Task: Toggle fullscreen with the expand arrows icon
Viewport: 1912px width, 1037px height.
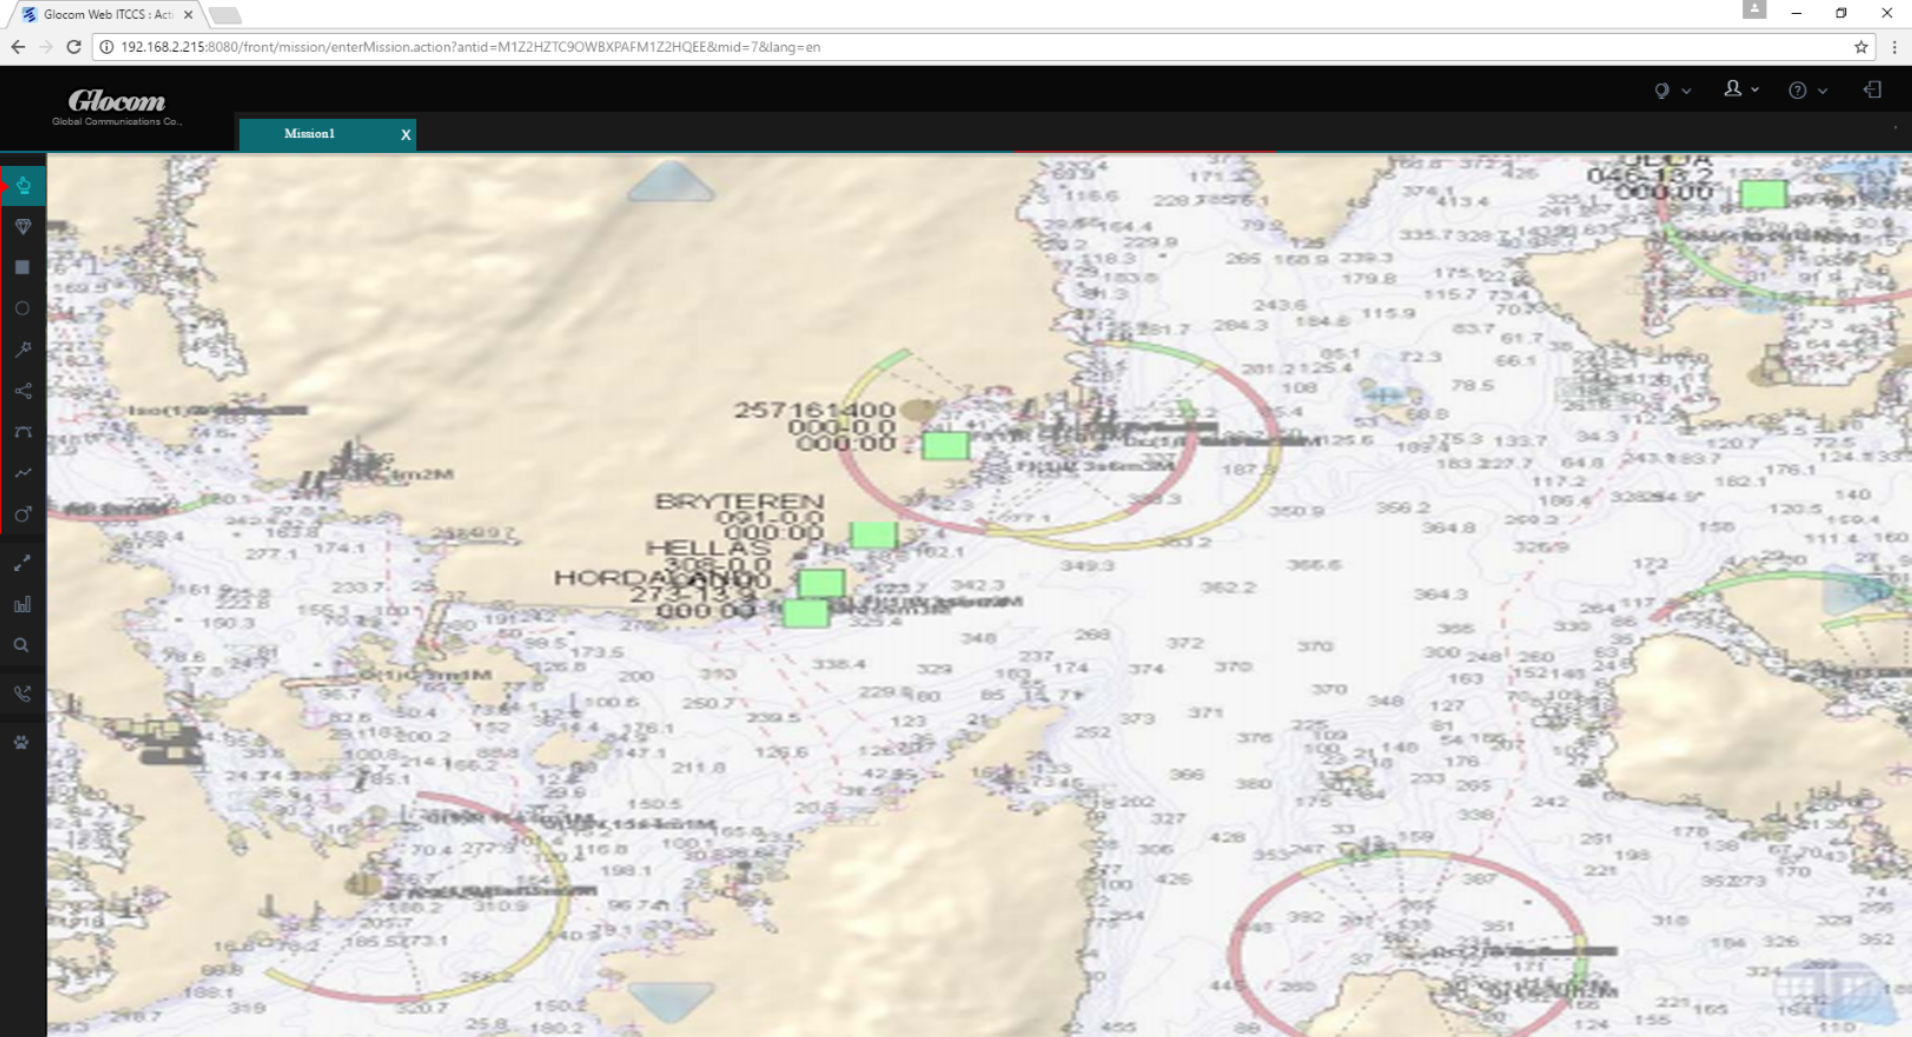Action: (22, 563)
